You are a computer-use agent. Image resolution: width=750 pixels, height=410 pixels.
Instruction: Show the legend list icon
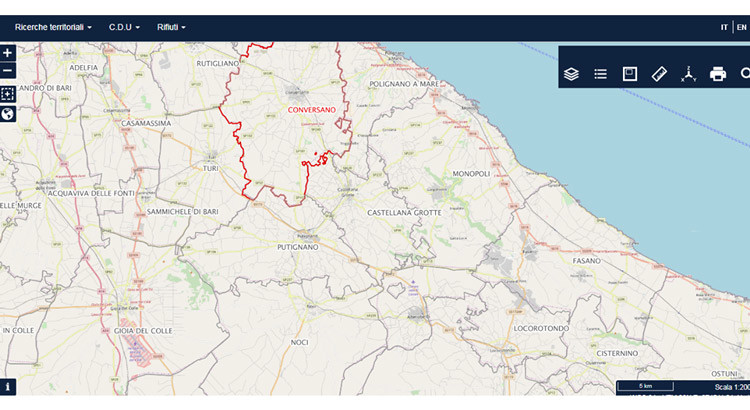[x=600, y=74]
